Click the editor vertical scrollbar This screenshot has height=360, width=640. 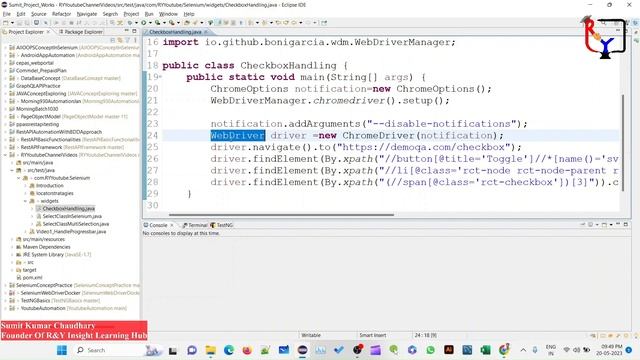pyautogui.click(x=623, y=142)
